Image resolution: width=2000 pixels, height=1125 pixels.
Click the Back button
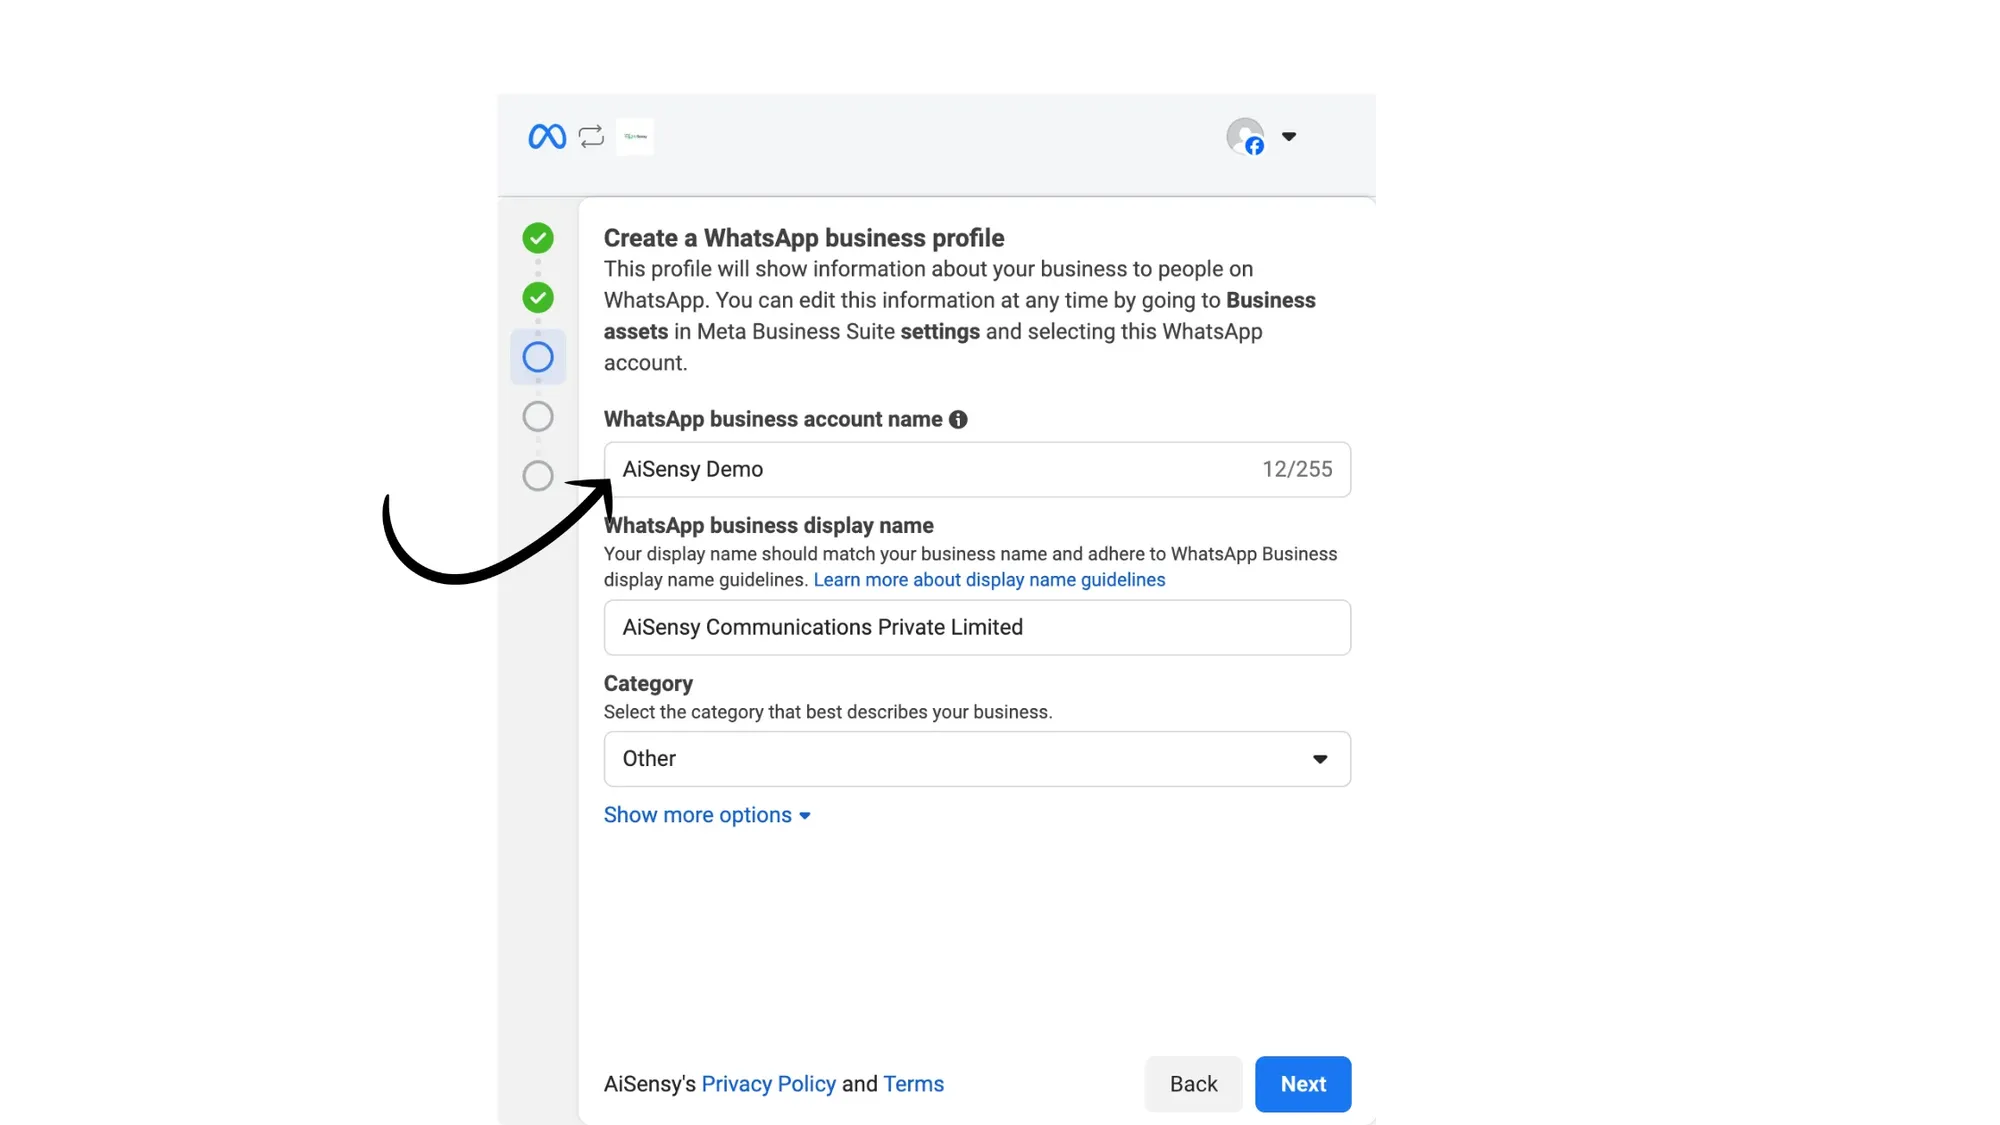(1193, 1084)
